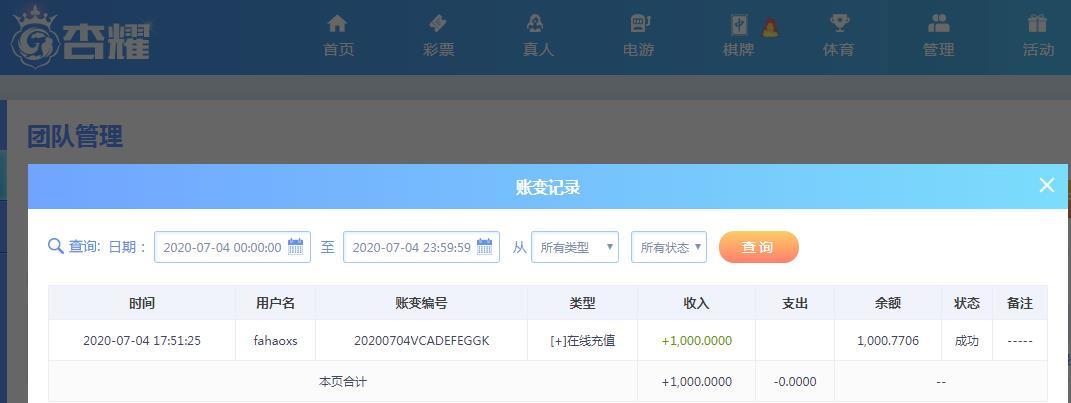Select the timestamp 2020-07-04 17:51:25 cell
The image size is (1071, 403).
(142, 340)
